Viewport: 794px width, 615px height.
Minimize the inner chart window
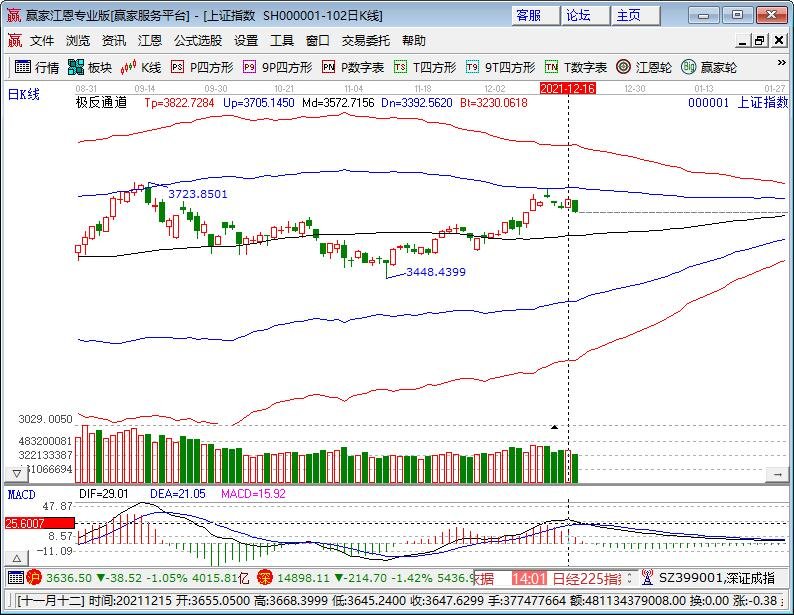pyautogui.click(x=742, y=40)
